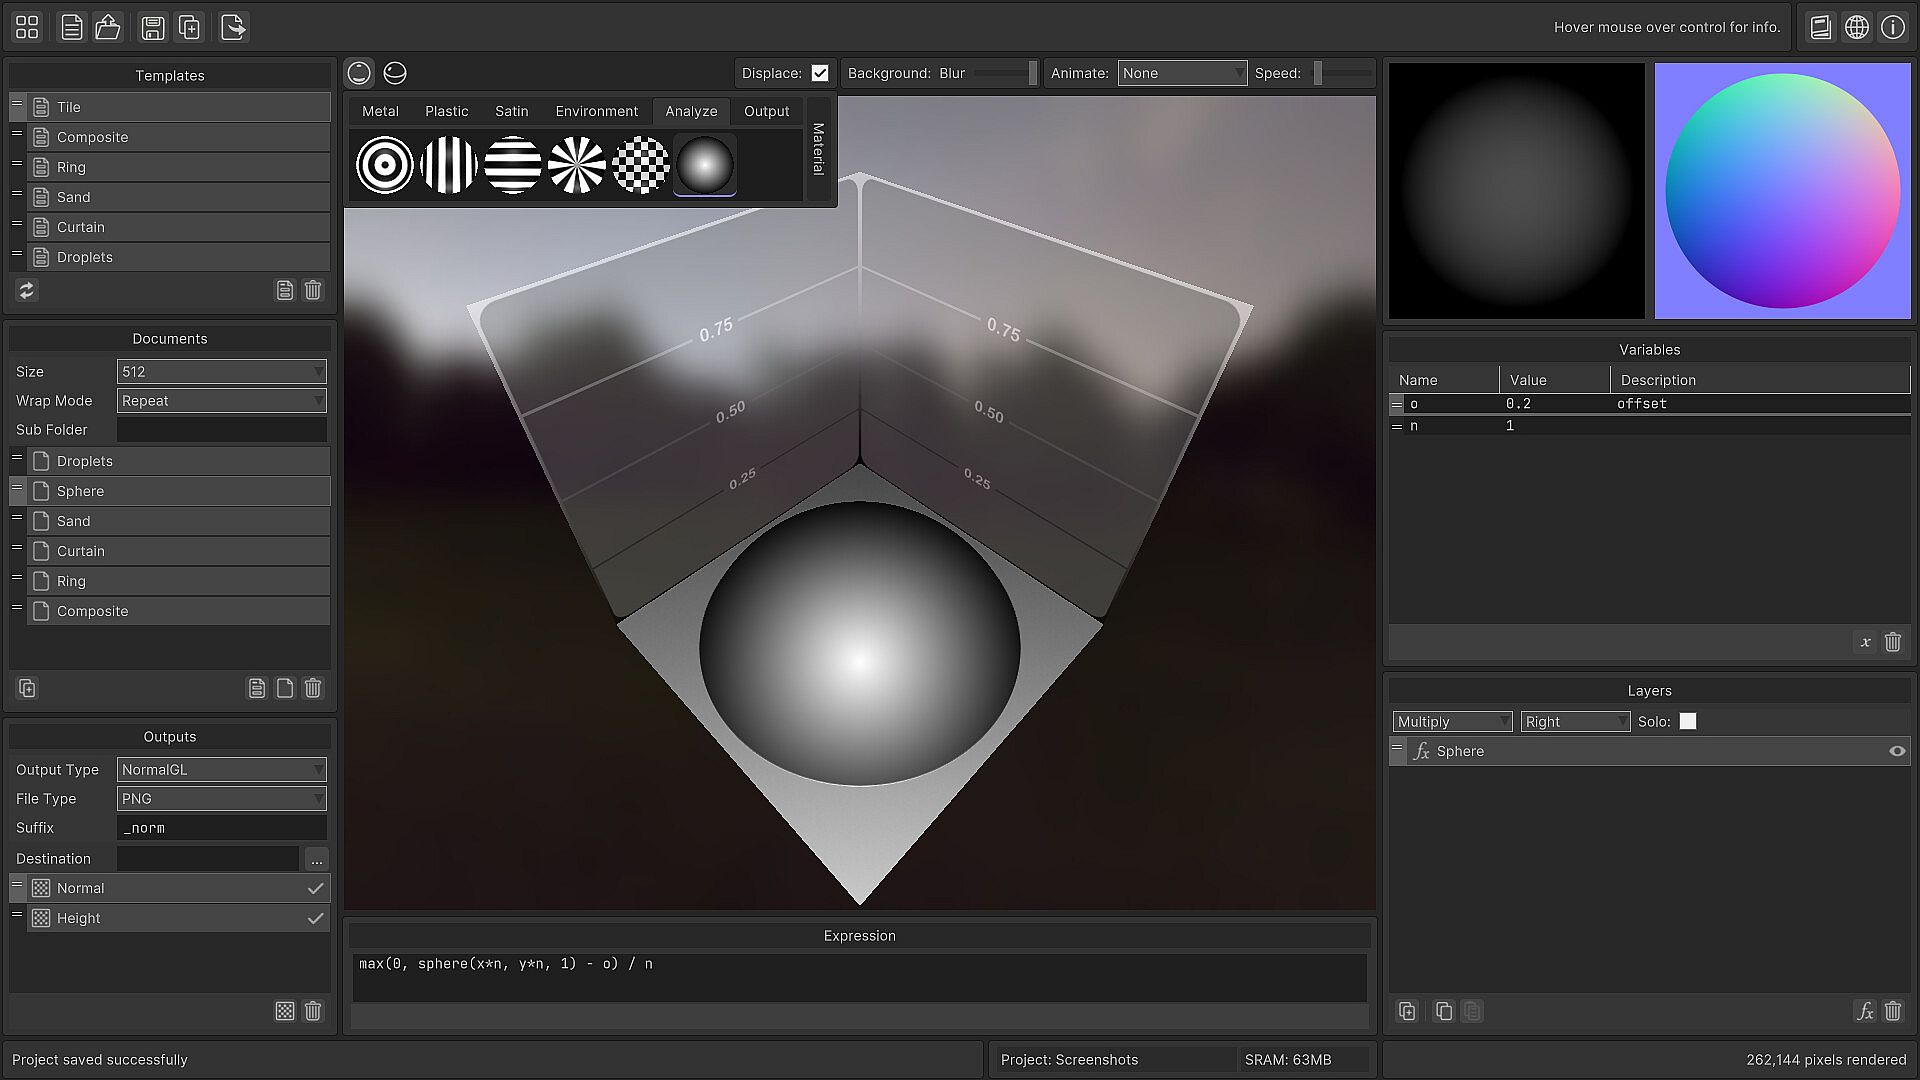Click the Destination browse button
The width and height of the screenshot is (1920, 1080).
pos(316,859)
